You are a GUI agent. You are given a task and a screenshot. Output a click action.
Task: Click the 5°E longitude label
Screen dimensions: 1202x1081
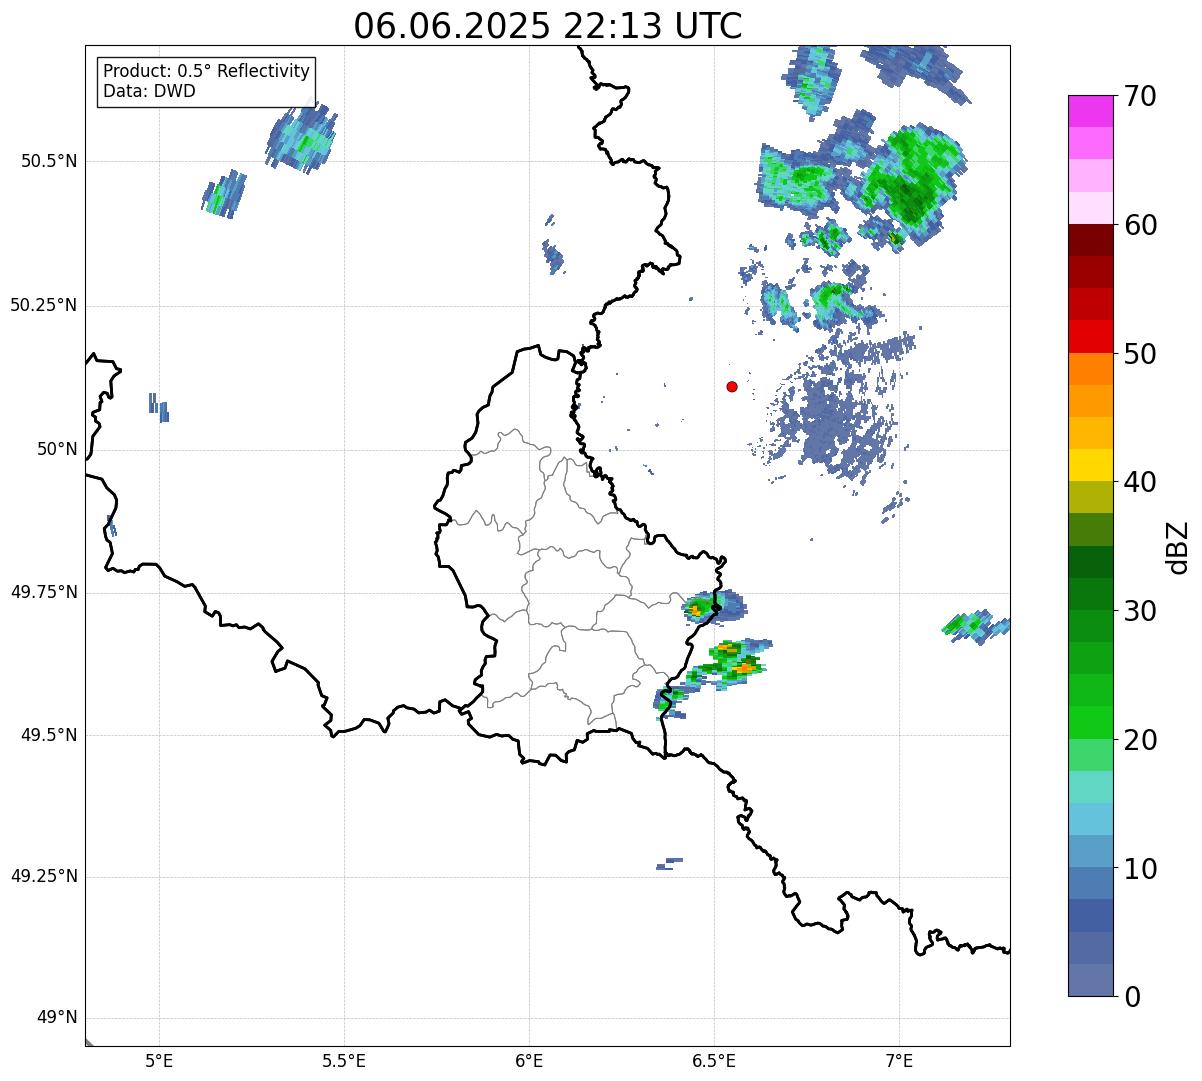tap(159, 1060)
